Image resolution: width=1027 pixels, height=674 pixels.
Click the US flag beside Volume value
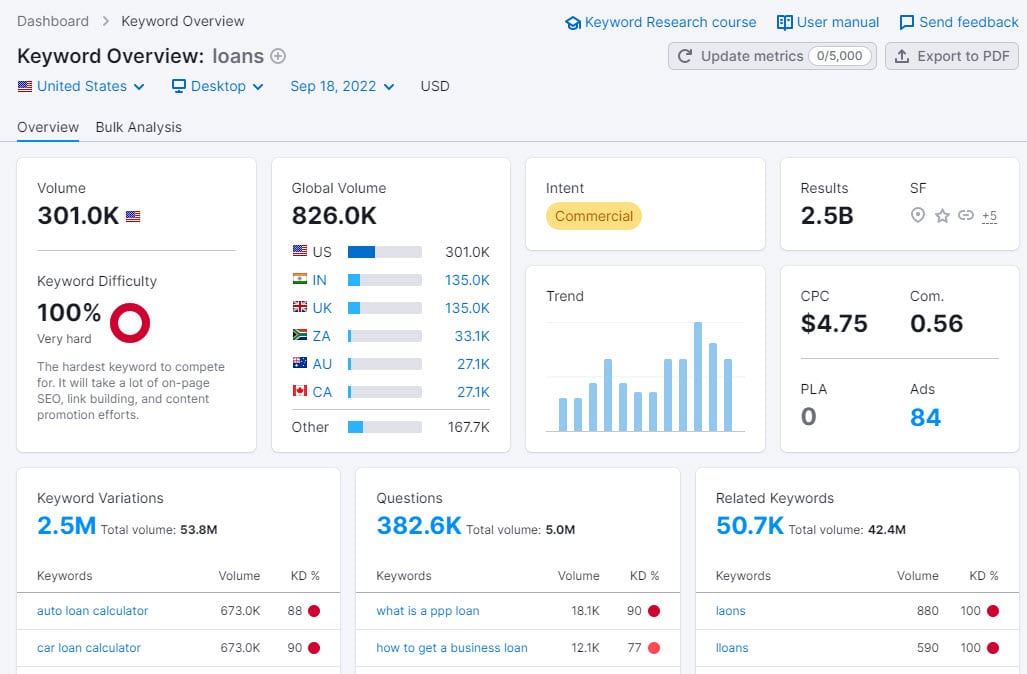[x=133, y=216]
